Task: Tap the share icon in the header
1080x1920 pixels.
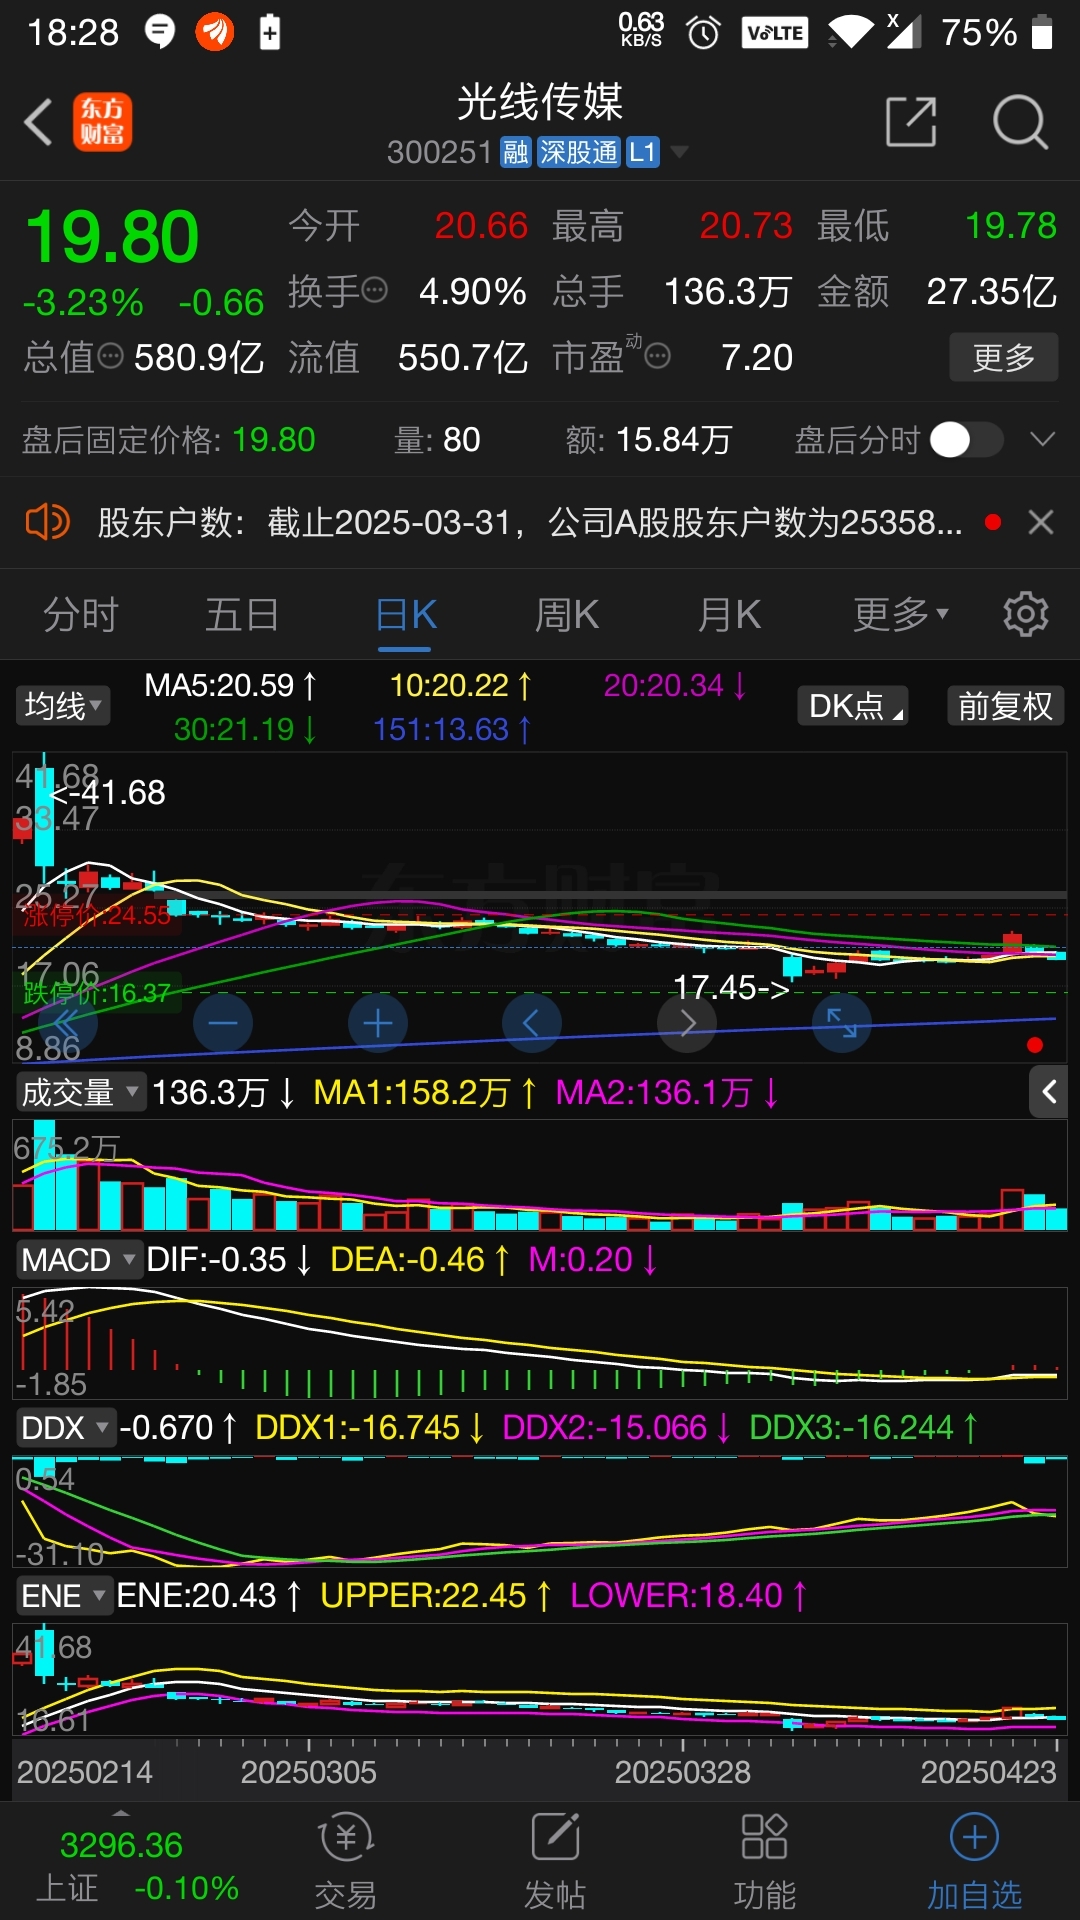Action: point(911,122)
